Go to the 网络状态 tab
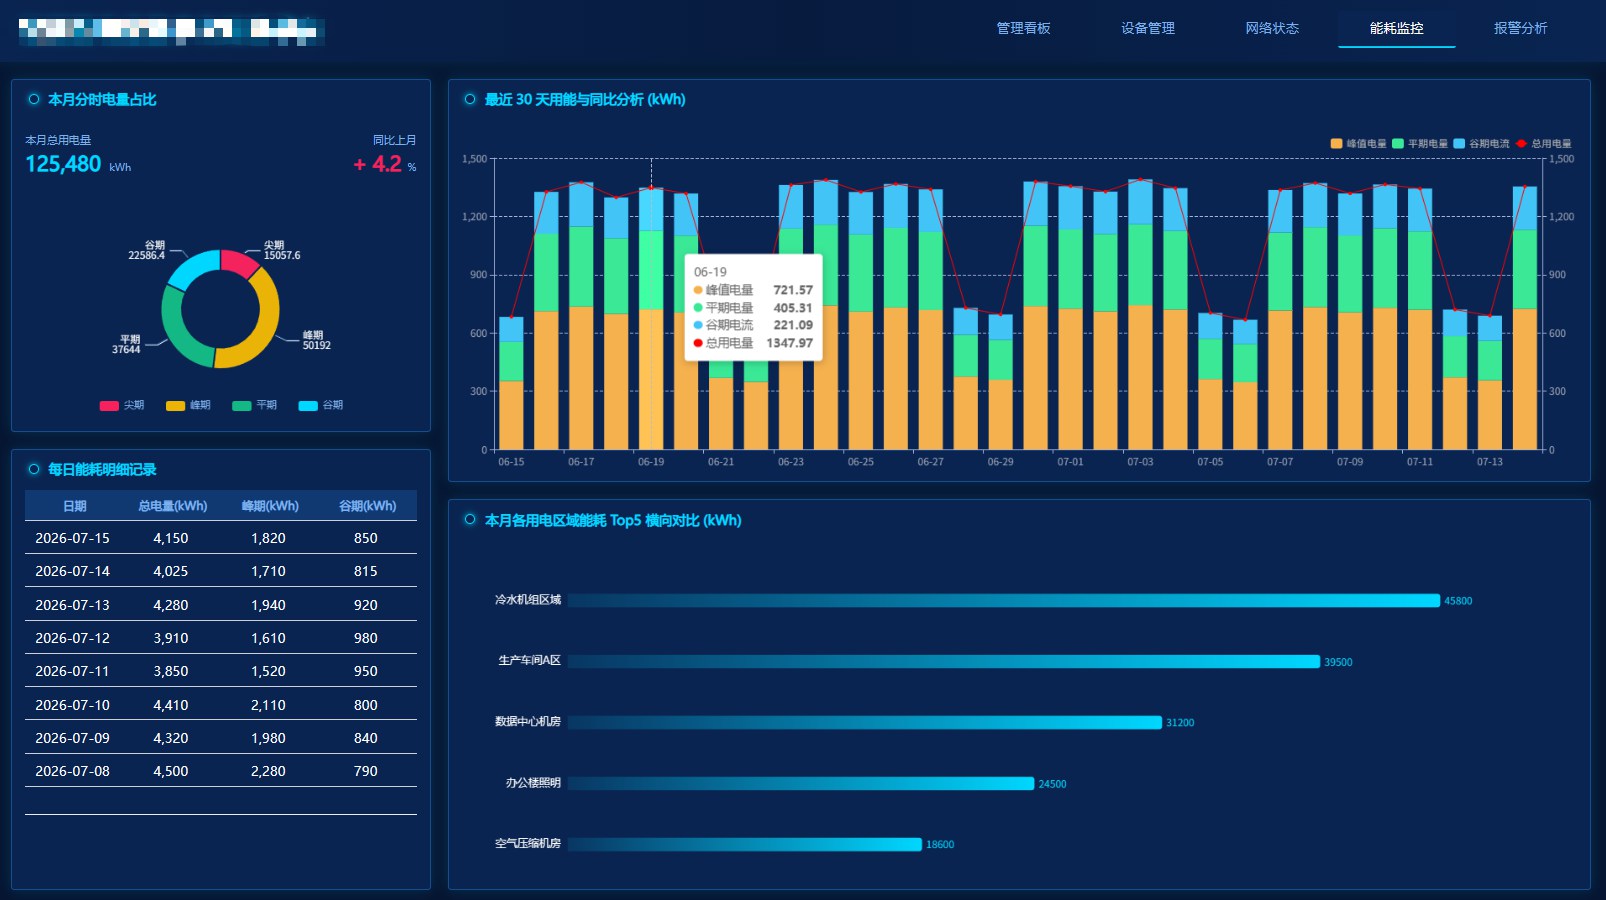 pos(1272,28)
